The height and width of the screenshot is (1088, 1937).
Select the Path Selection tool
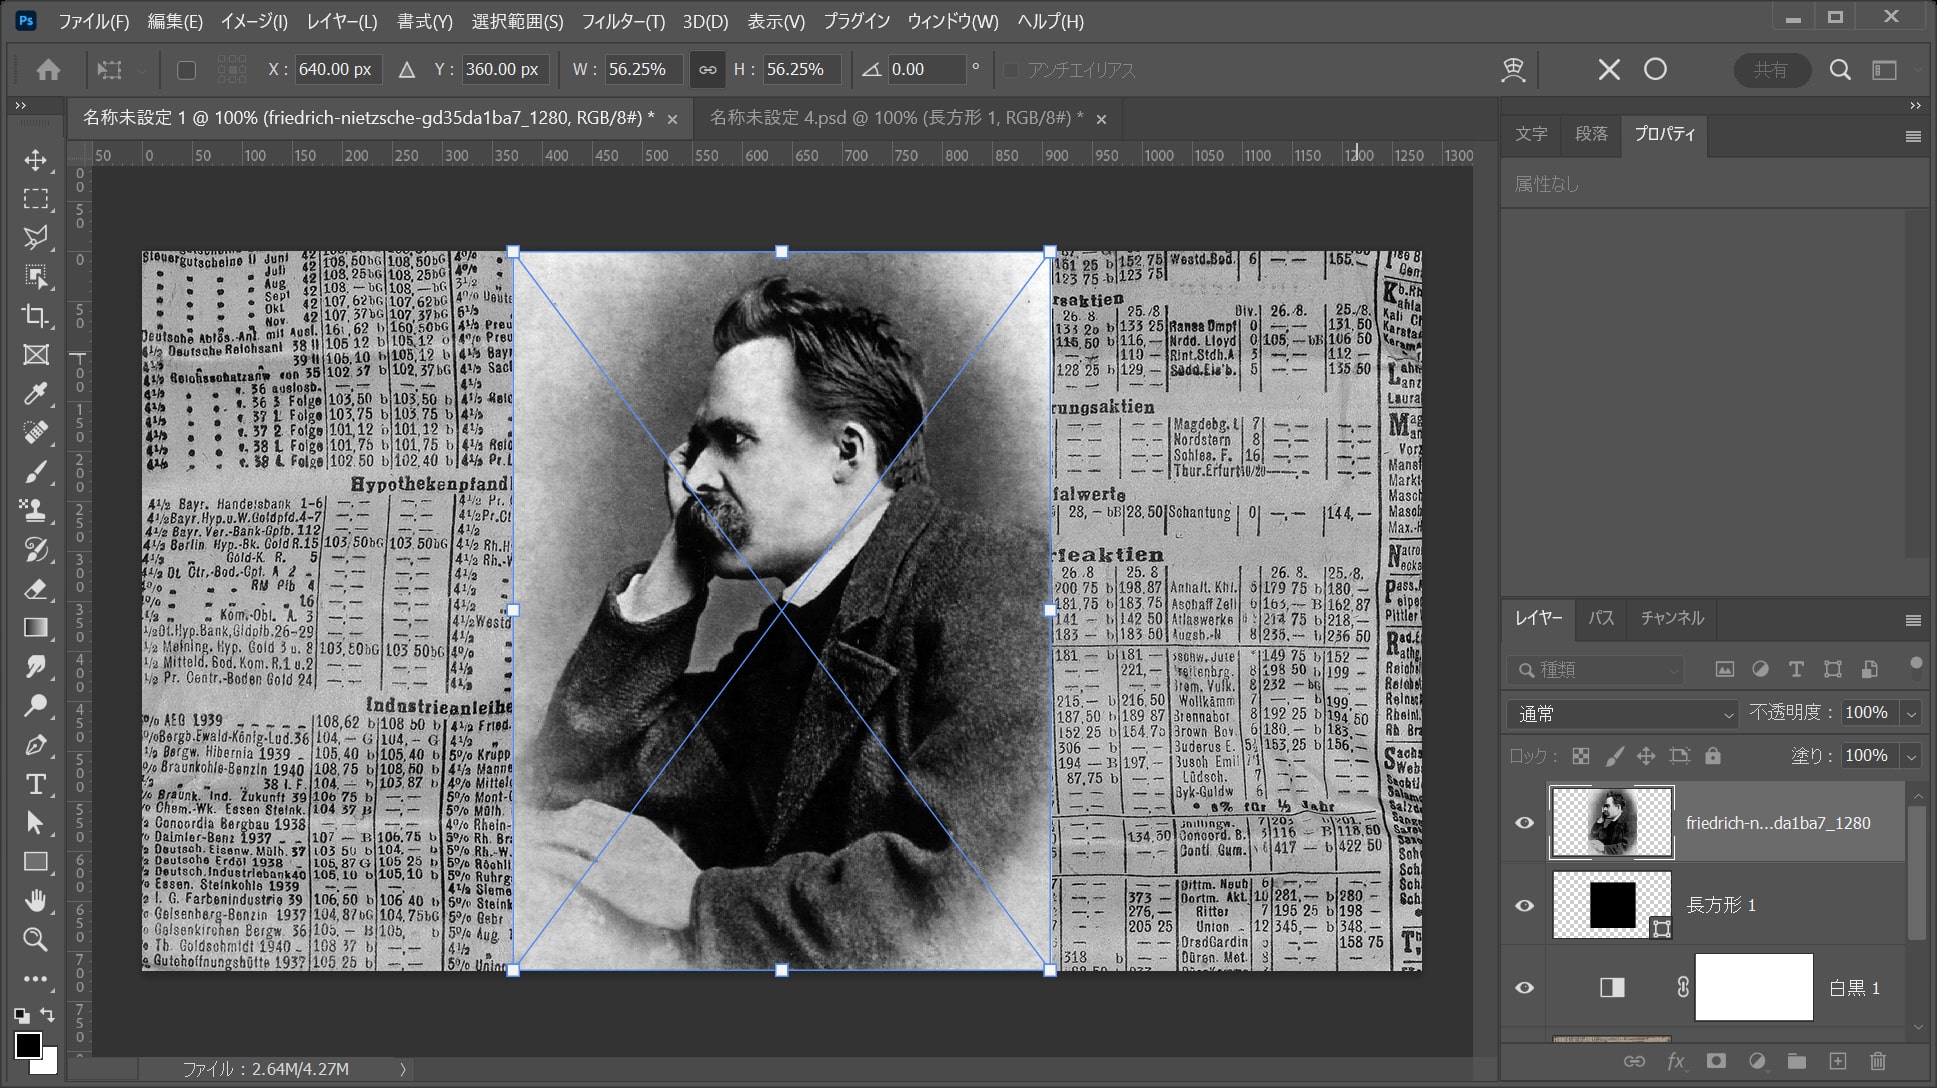[x=36, y=823]
